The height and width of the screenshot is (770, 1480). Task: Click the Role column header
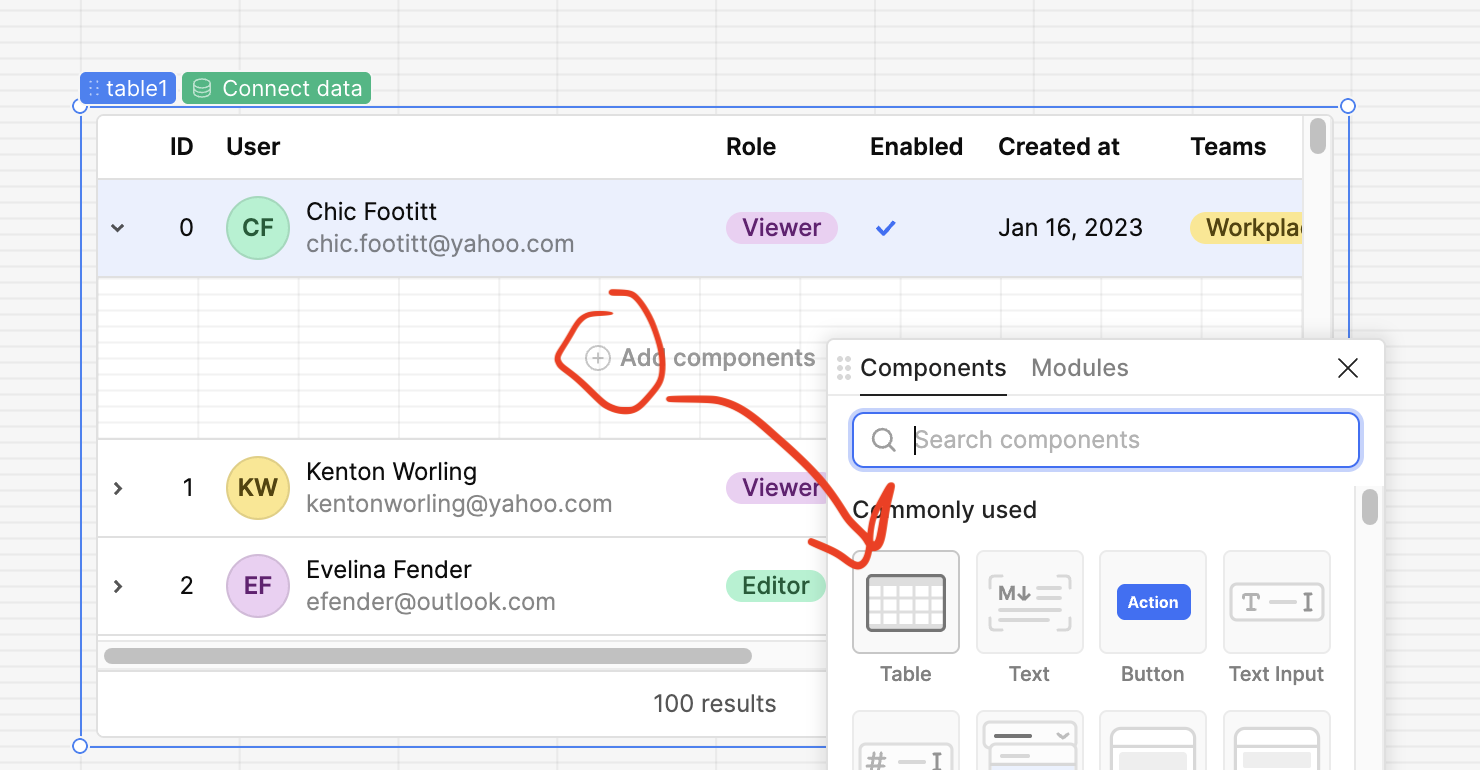(751, 147)
